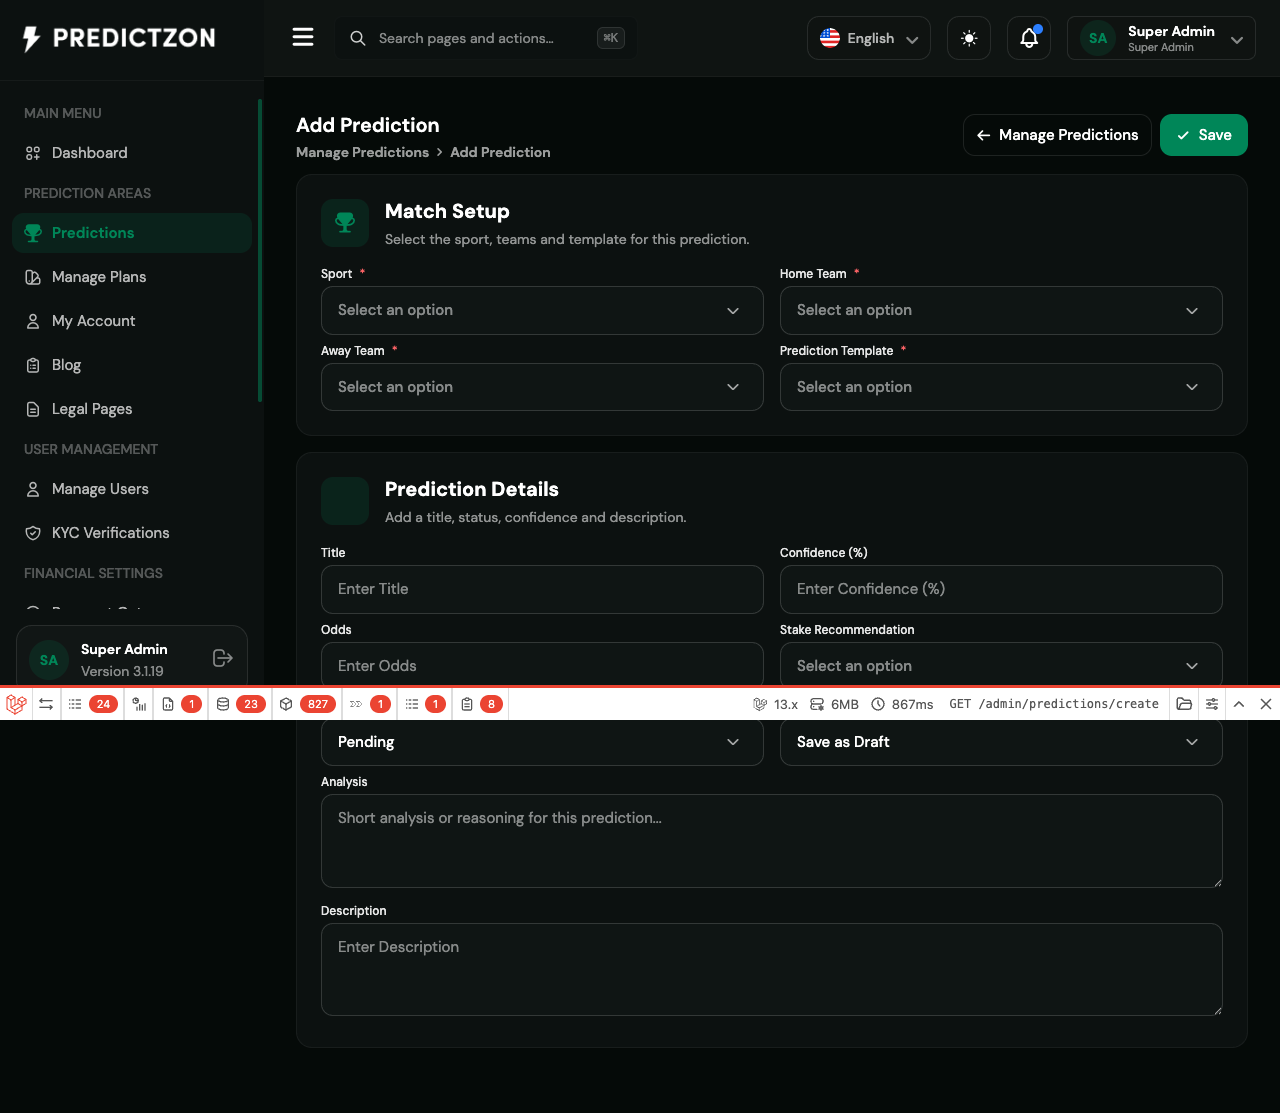Open Manage Users in sidebar
This screenshot has width=1280, height=1113.
(132, 489)
